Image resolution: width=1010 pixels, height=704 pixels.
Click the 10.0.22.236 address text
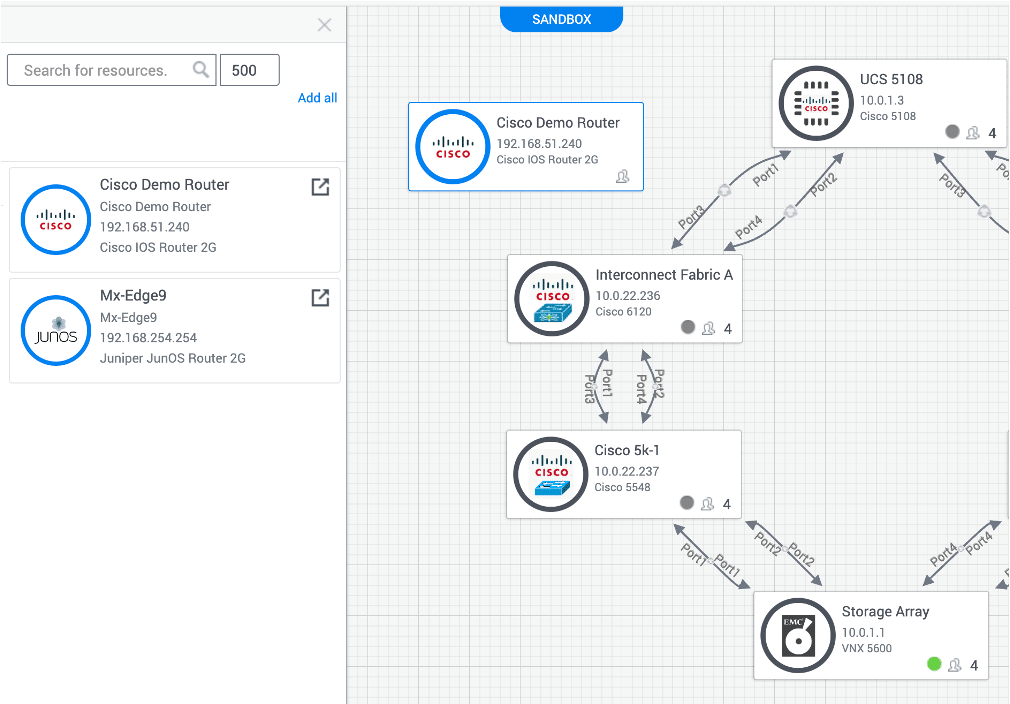pos(628,296)
